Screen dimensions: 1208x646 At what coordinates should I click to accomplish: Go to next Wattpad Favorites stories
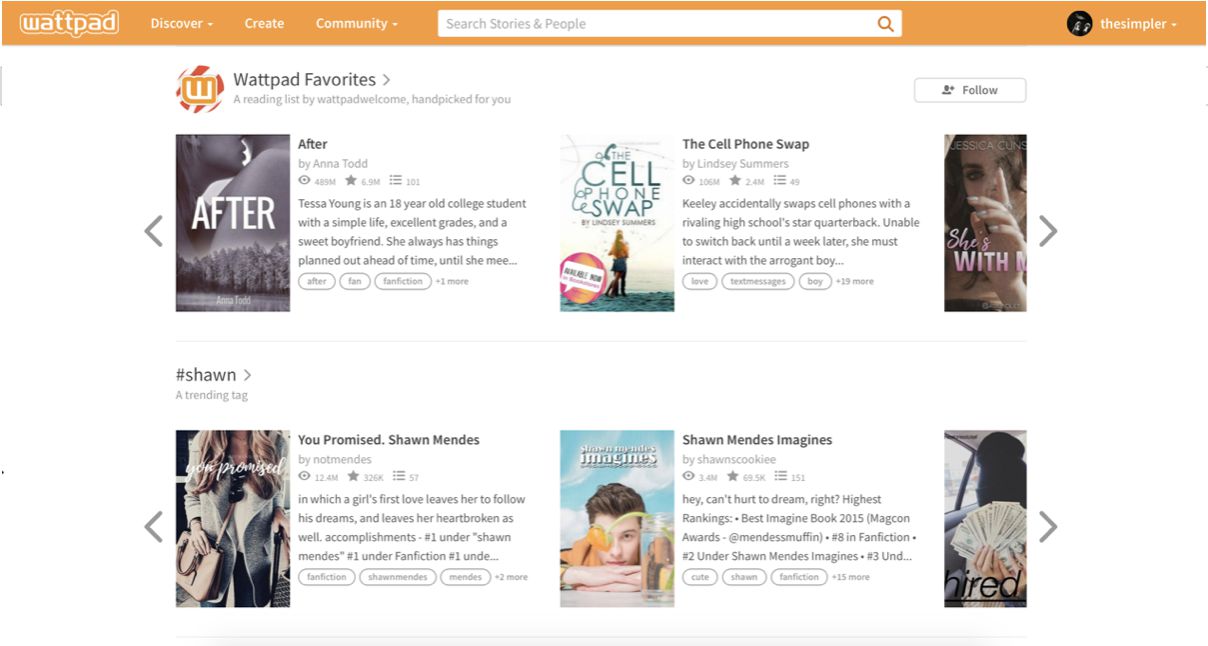[1047, 231]
